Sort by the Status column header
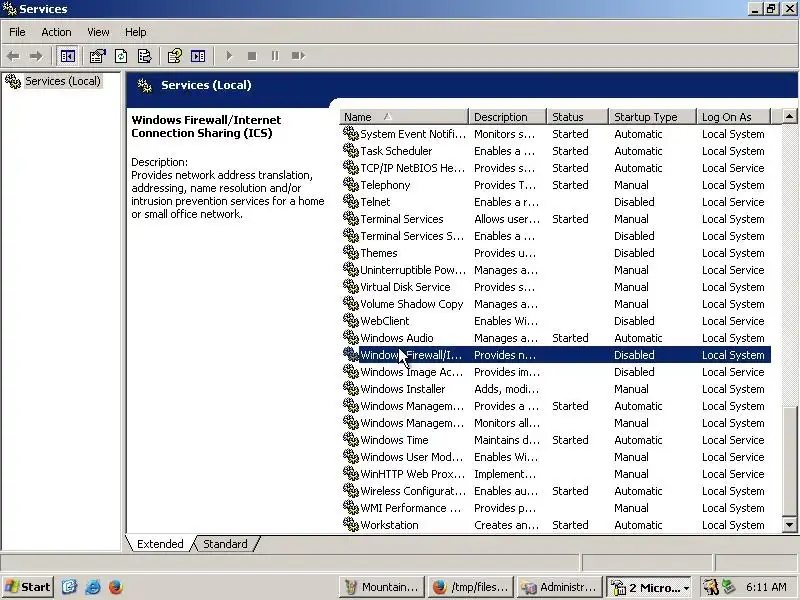800x600 pixels. (578, 117)
